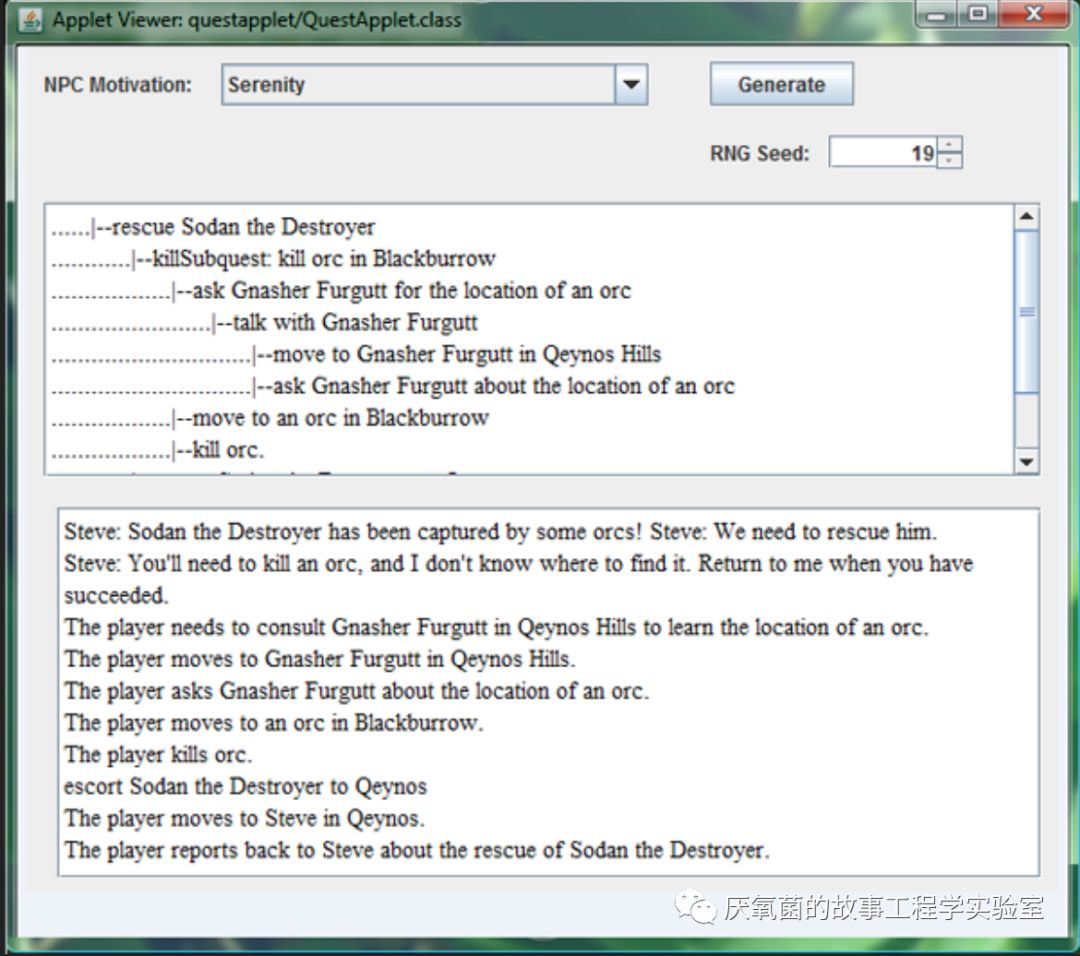
Task: Minimize the Applet Viewer window
Action: (935, 14)
